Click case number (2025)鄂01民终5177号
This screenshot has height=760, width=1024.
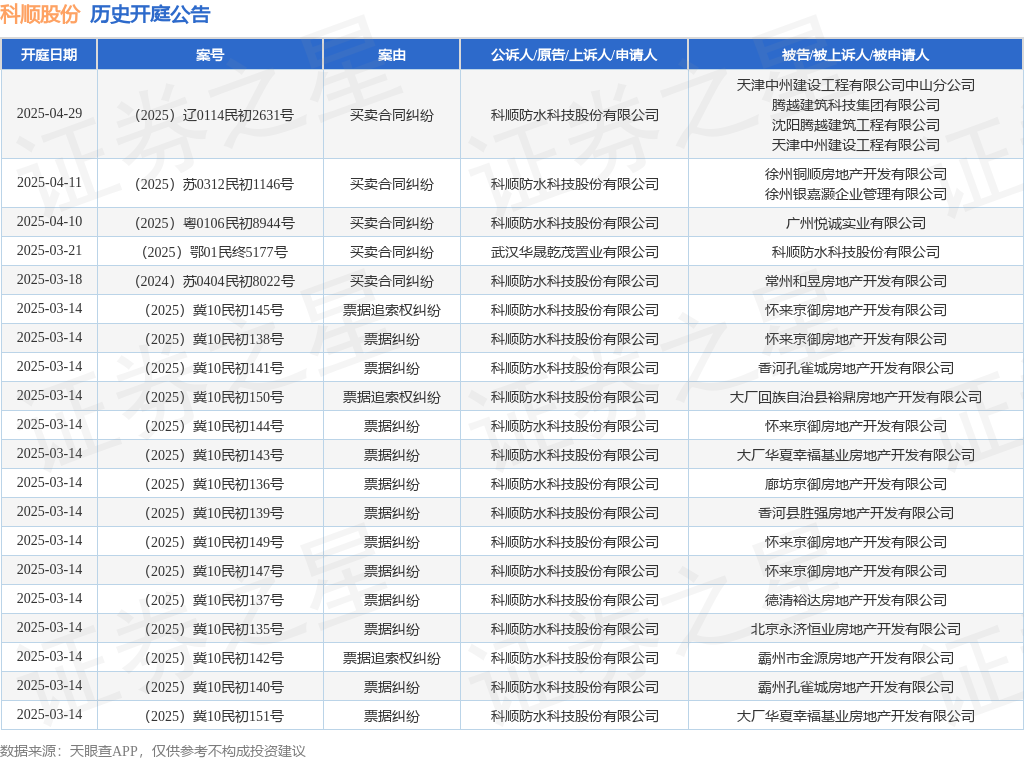[x=214, y=252]
